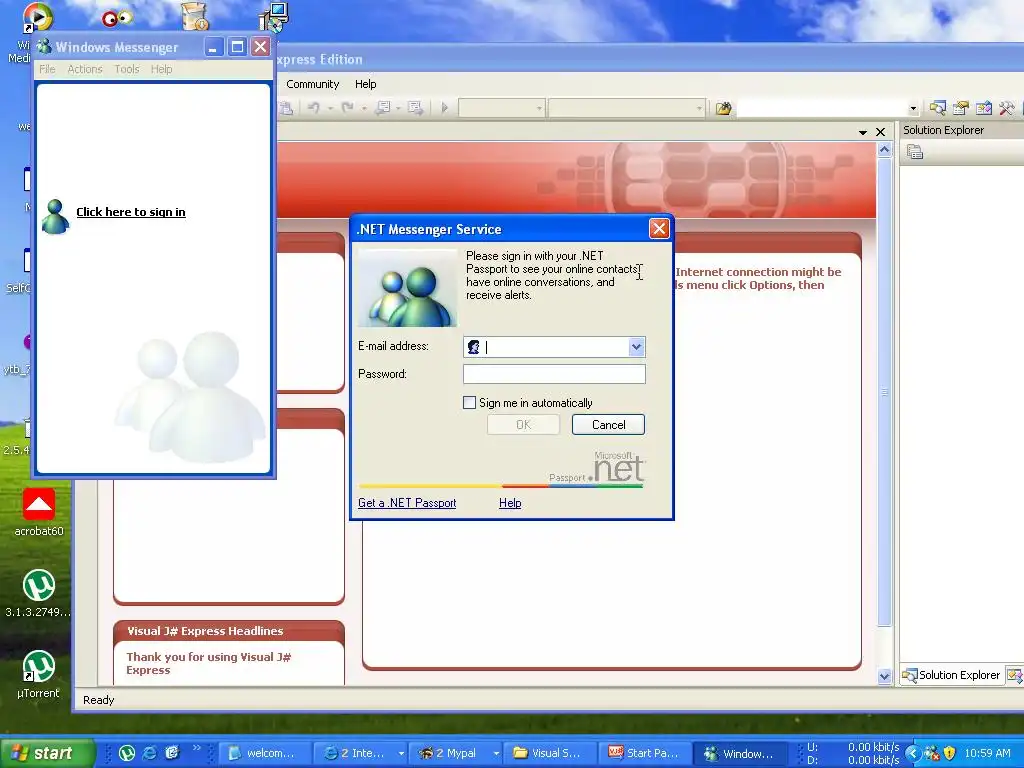Show hidden system tray icons arrow
This screenshot has height=768, width=1024.
click(x=913, y=753)
